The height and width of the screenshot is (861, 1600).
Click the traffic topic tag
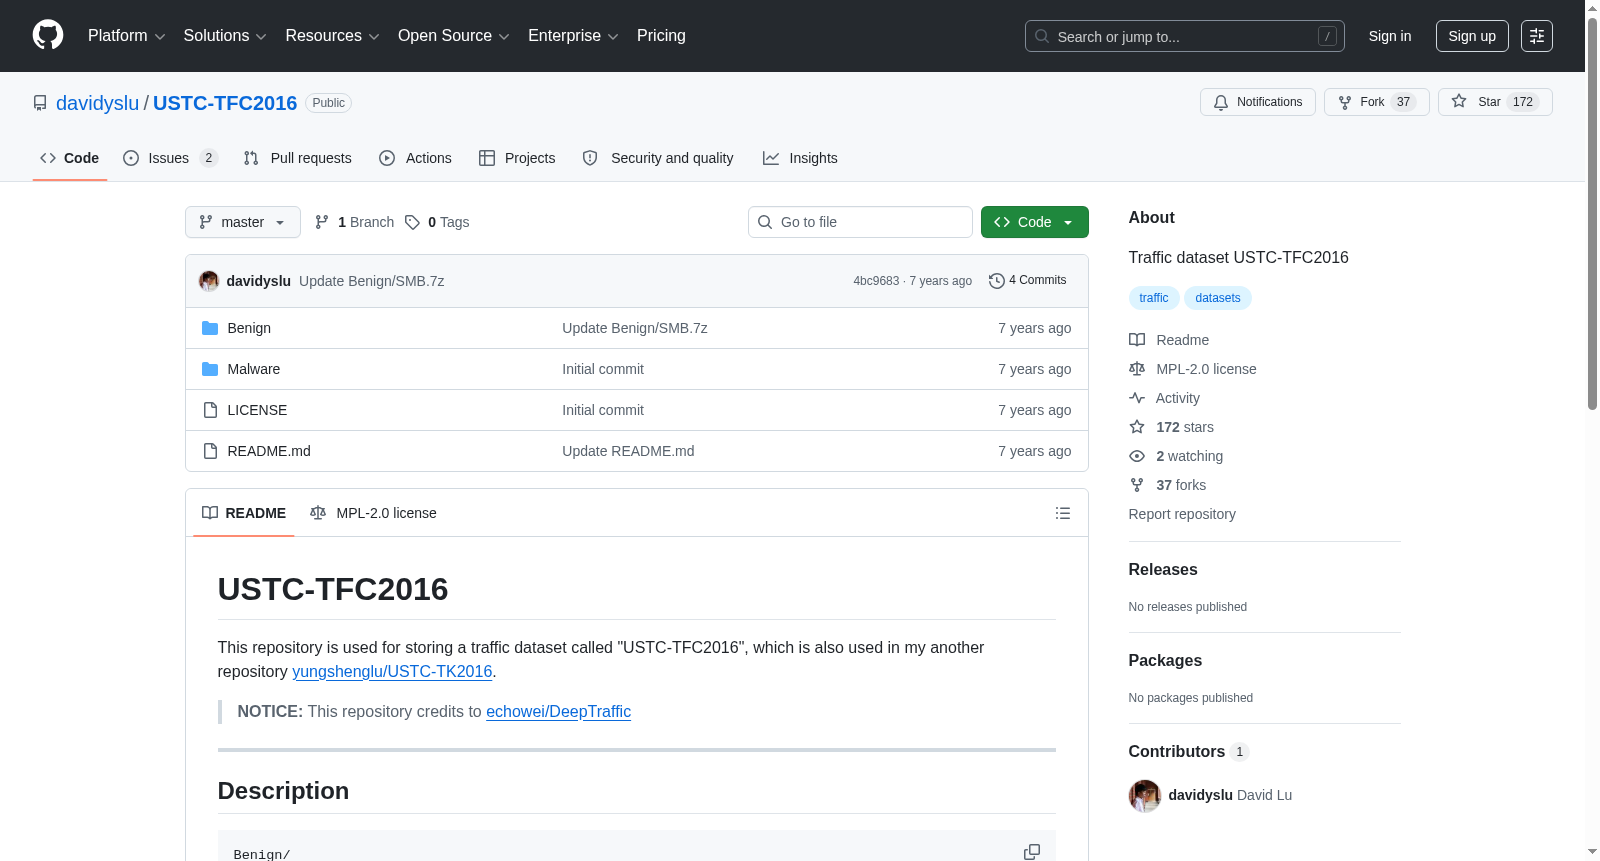[1153, 298]
